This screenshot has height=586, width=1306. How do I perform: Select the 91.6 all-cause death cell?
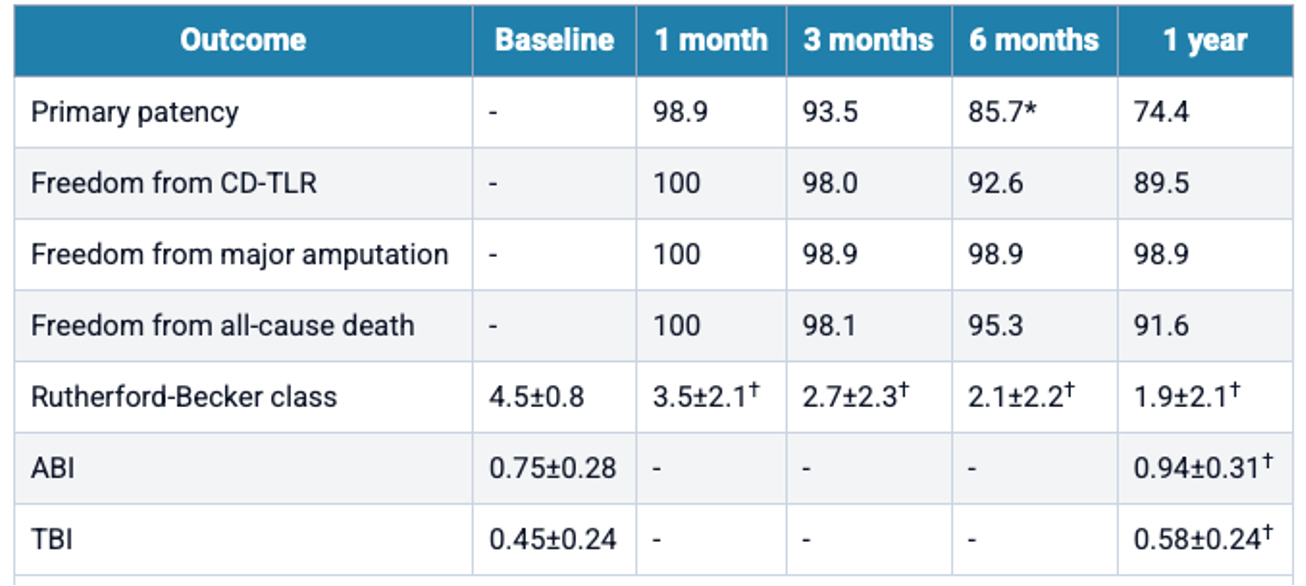point(1161,325)
